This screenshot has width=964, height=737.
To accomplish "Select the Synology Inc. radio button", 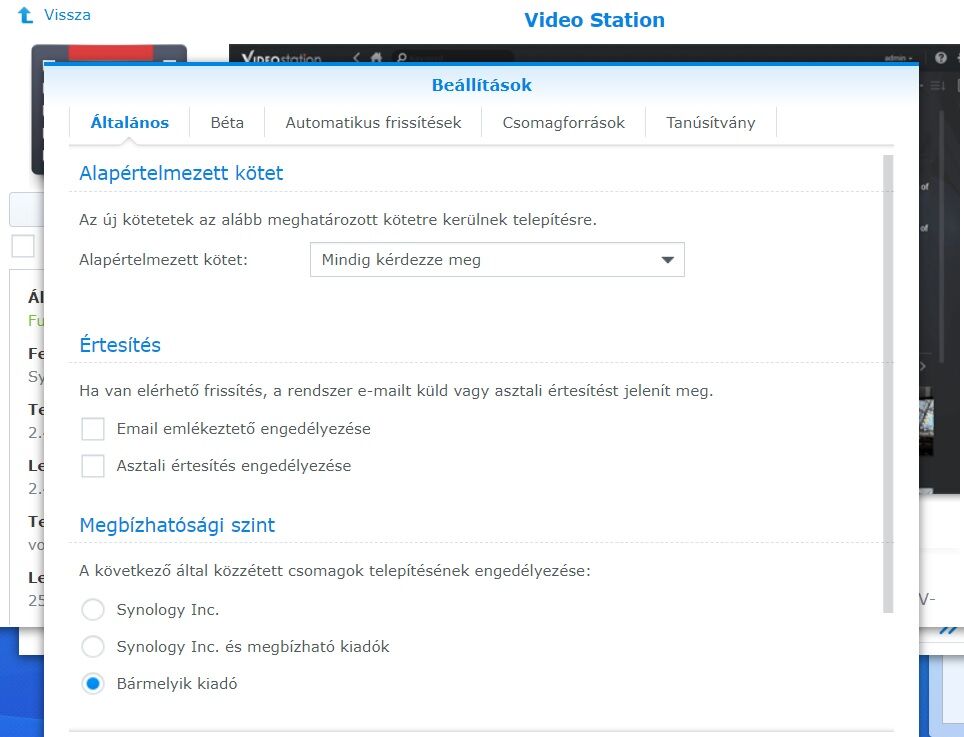I will click(93, 610).
